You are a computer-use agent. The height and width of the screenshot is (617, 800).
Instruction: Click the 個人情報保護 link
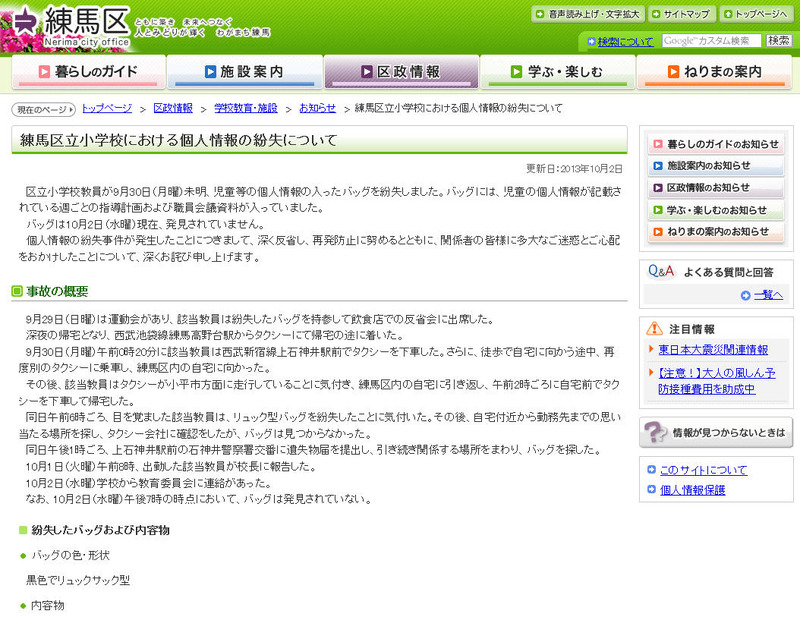pos(692,490)
